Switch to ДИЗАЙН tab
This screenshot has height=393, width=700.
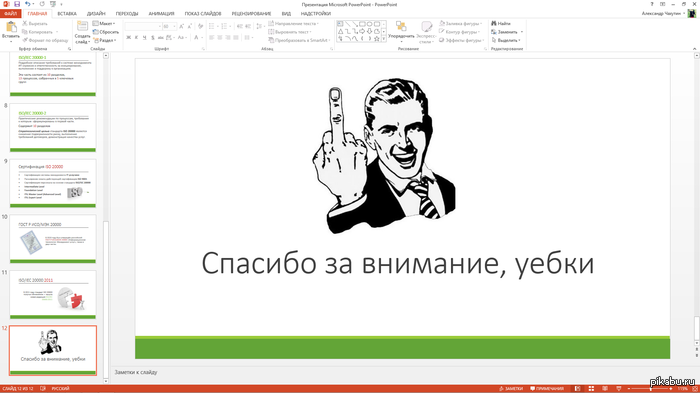tap(96, 13)
